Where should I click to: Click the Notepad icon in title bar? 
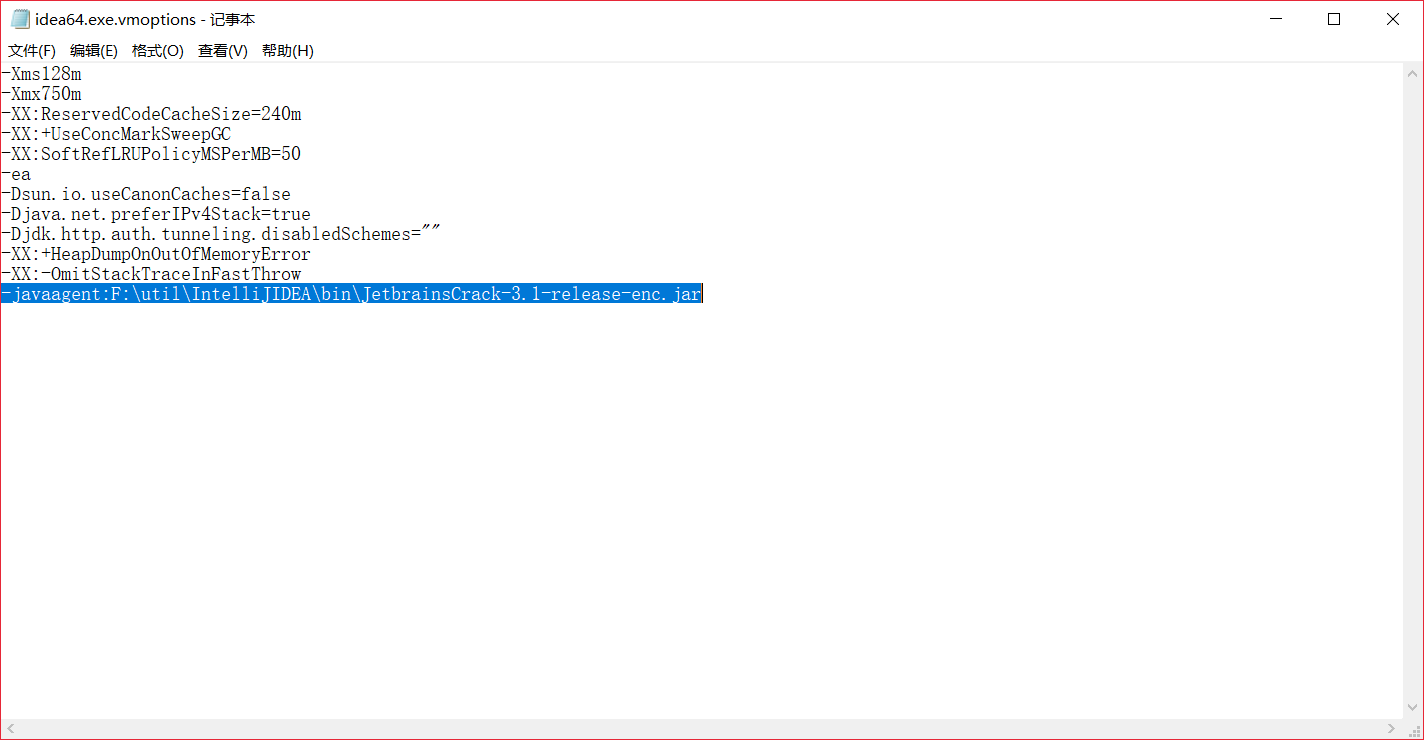point(20,19)
